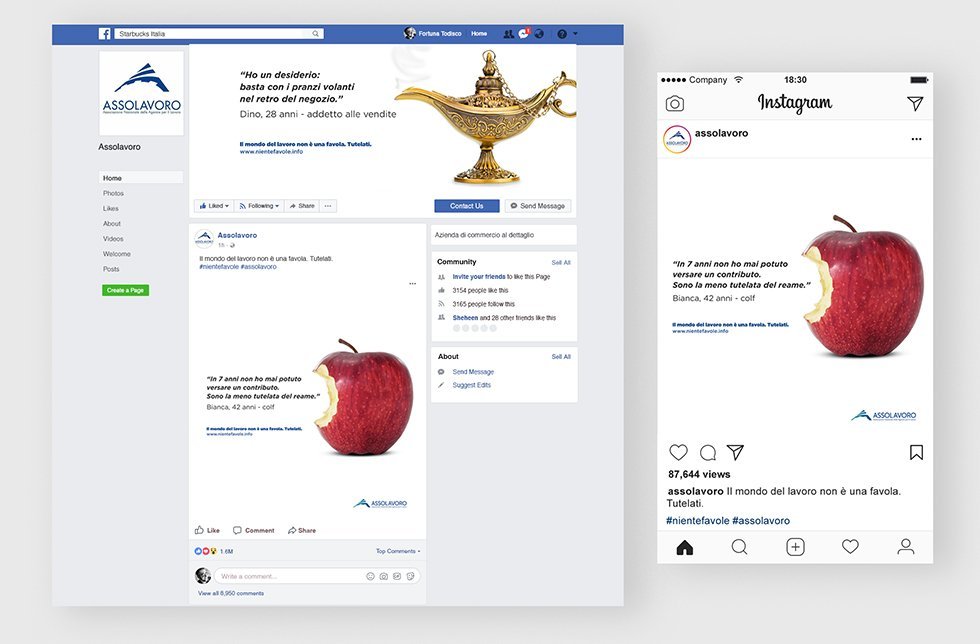This screenshot has width=980, height=644.
Task: Click the Create a Page button
Action: (x=126, y=290)
